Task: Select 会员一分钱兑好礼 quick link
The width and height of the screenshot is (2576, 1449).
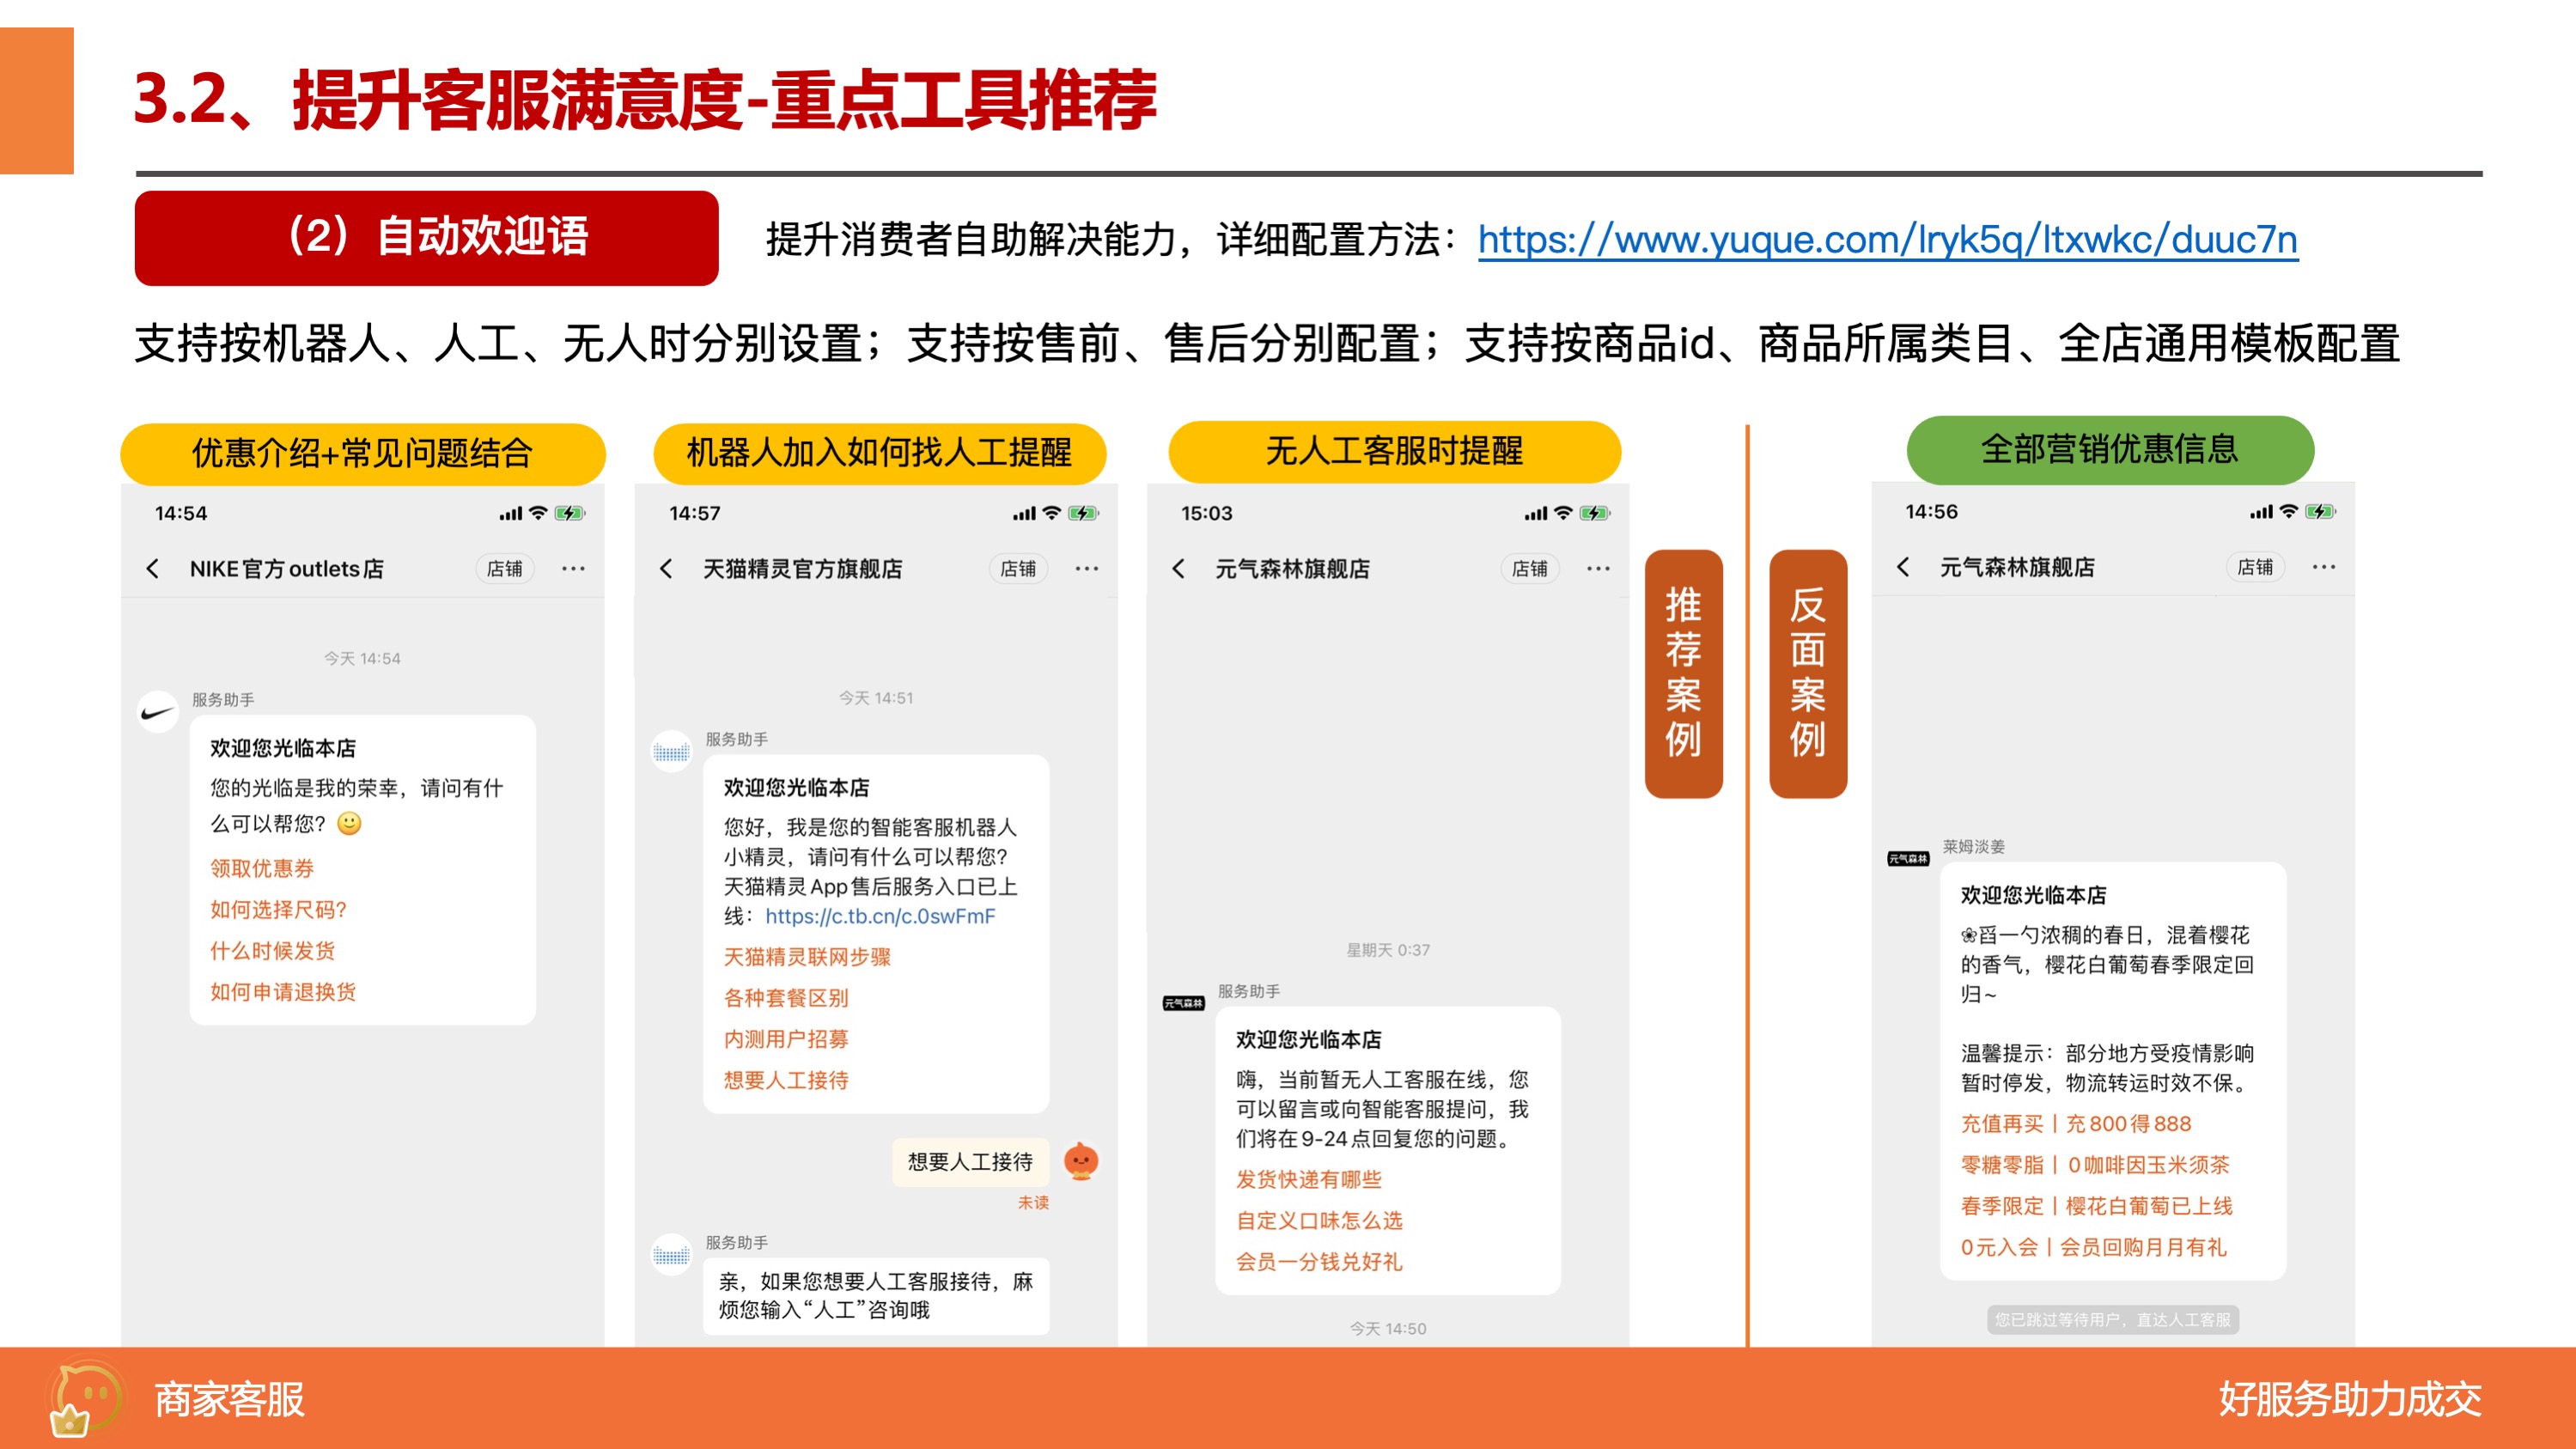Action: click(1319, 1261)
